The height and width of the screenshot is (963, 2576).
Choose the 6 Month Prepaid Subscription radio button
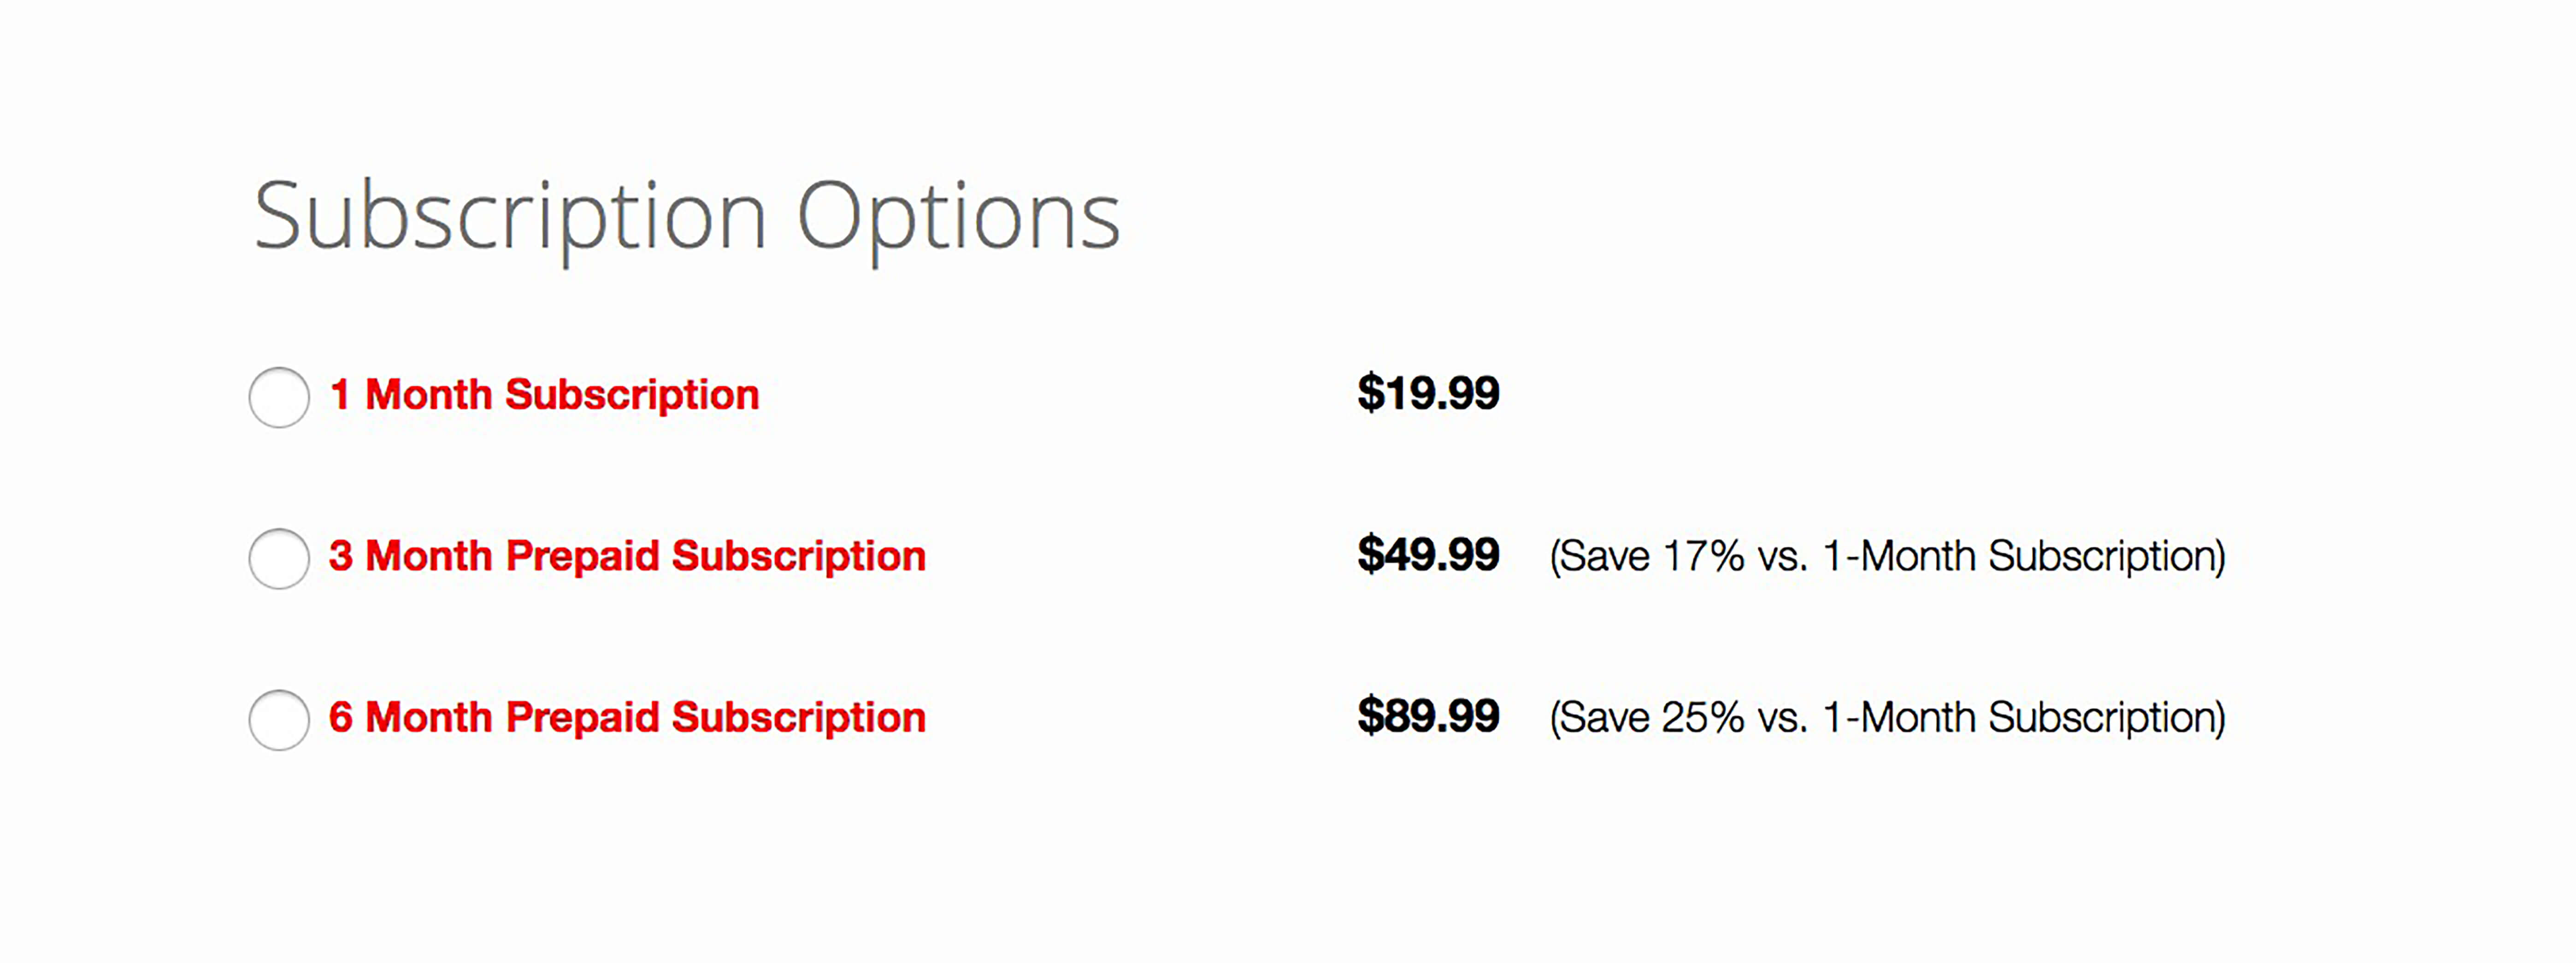[x=279, y=719]
